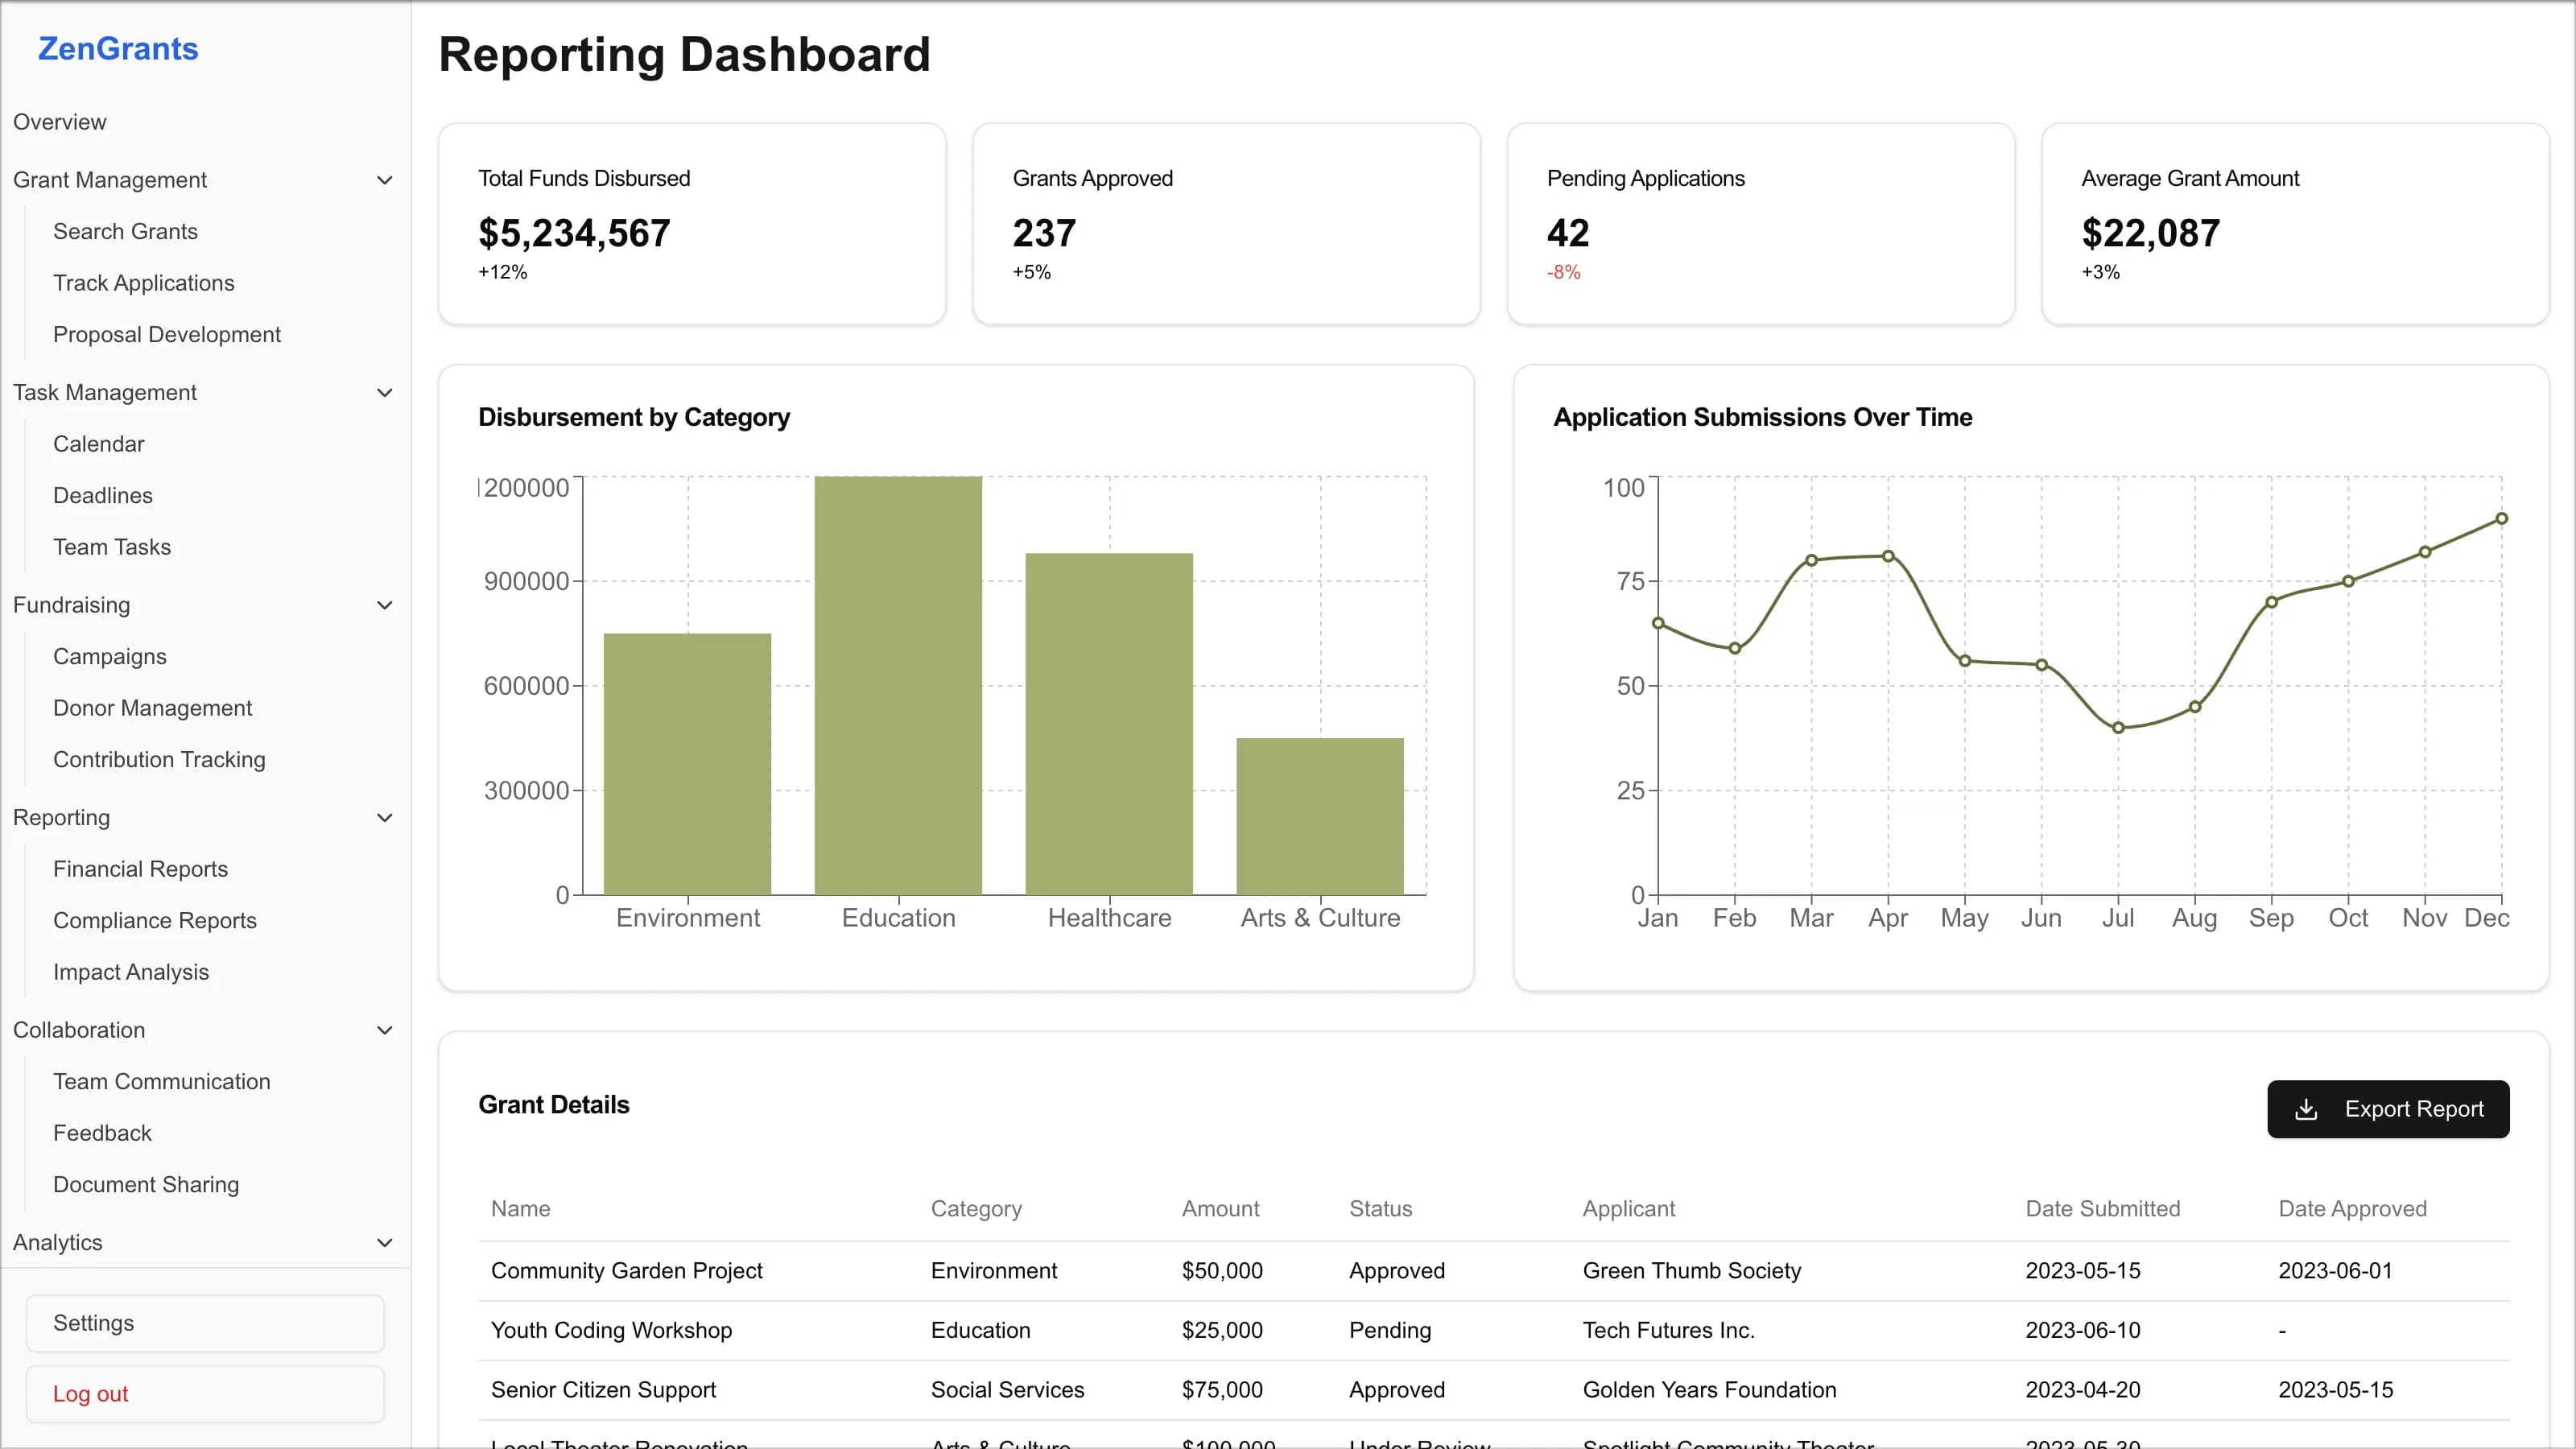2576x1449 pixels.
Task: Open Contribution Tracking page
Action: [159, 759]
